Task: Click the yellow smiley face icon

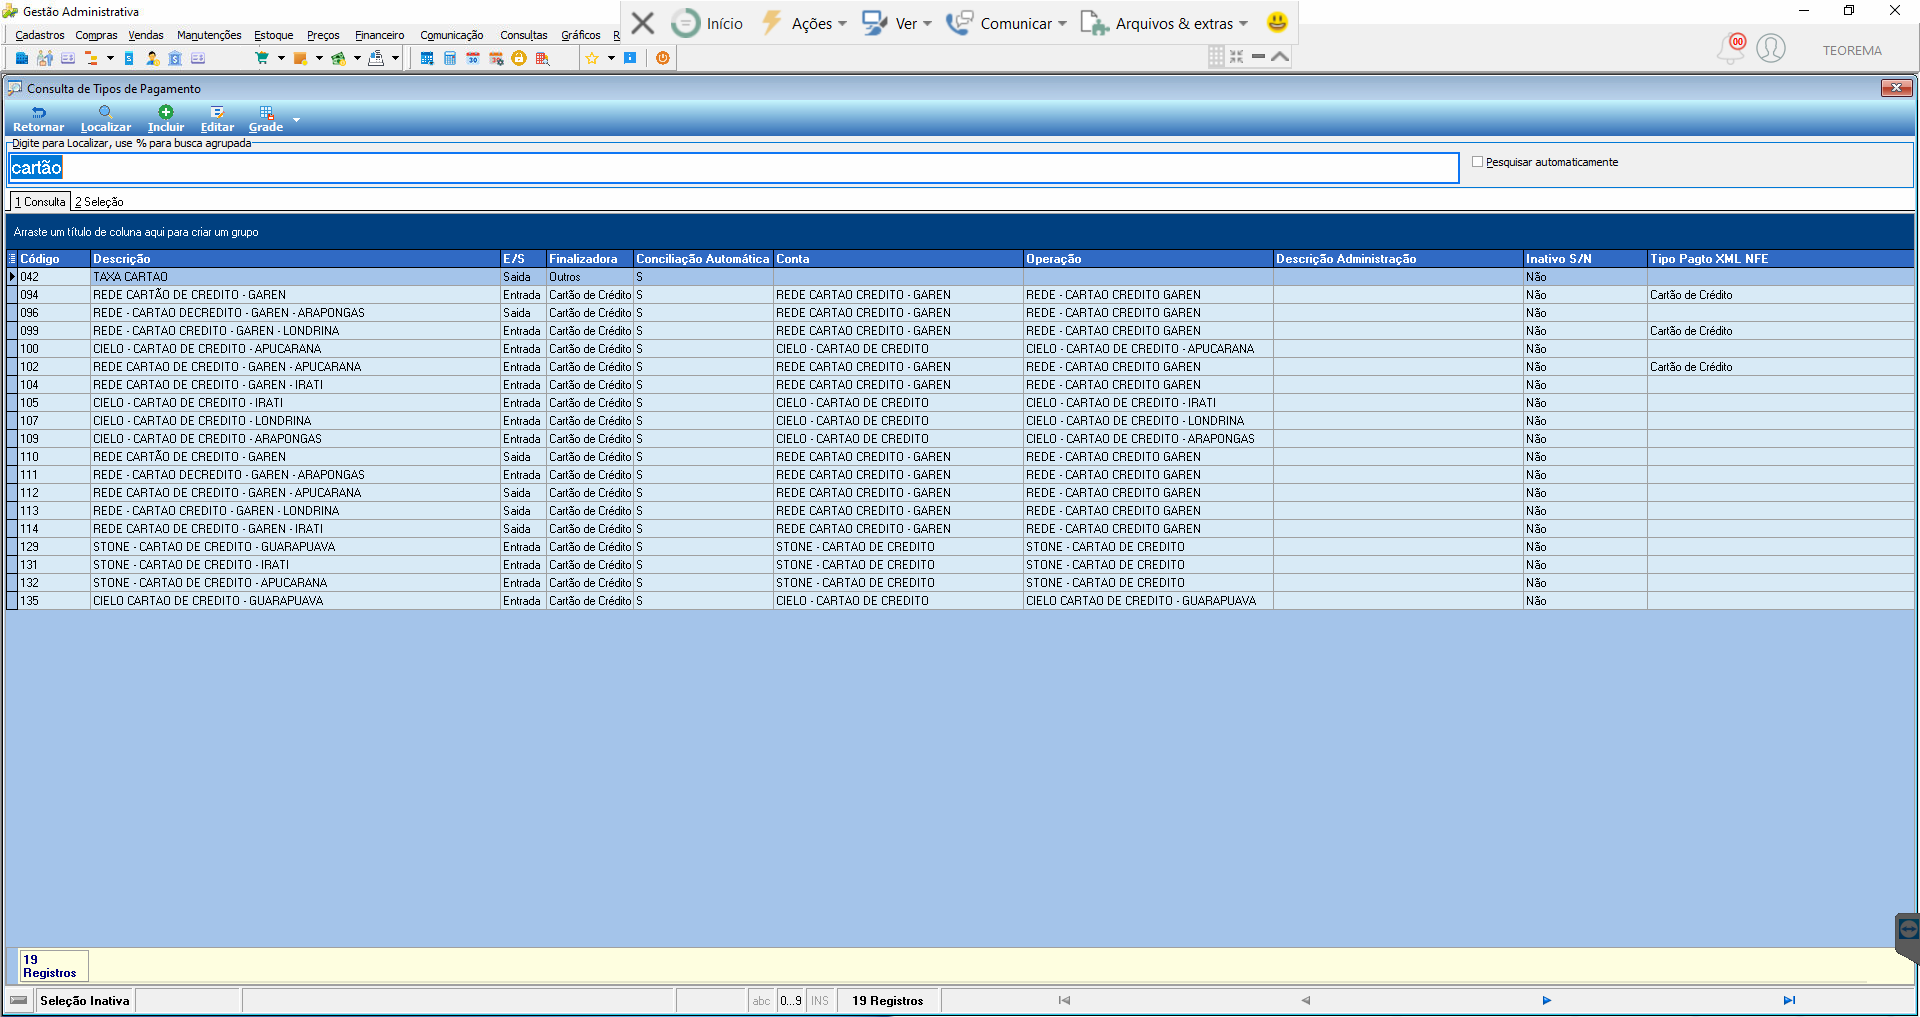Action: [1277, 22]
